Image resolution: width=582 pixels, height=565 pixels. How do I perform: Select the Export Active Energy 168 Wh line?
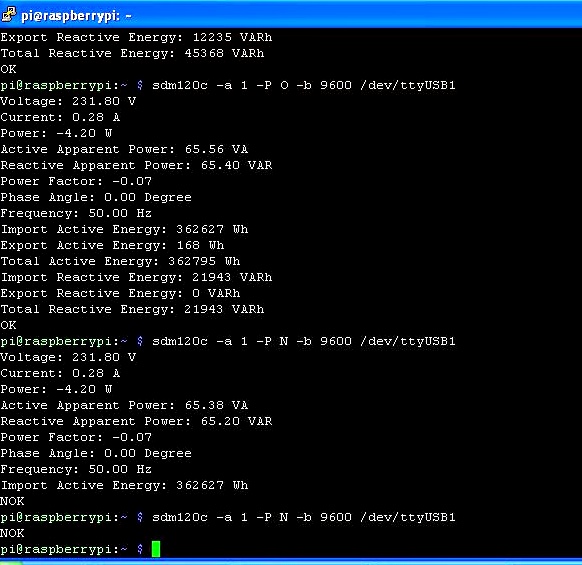tap(112, 245)
